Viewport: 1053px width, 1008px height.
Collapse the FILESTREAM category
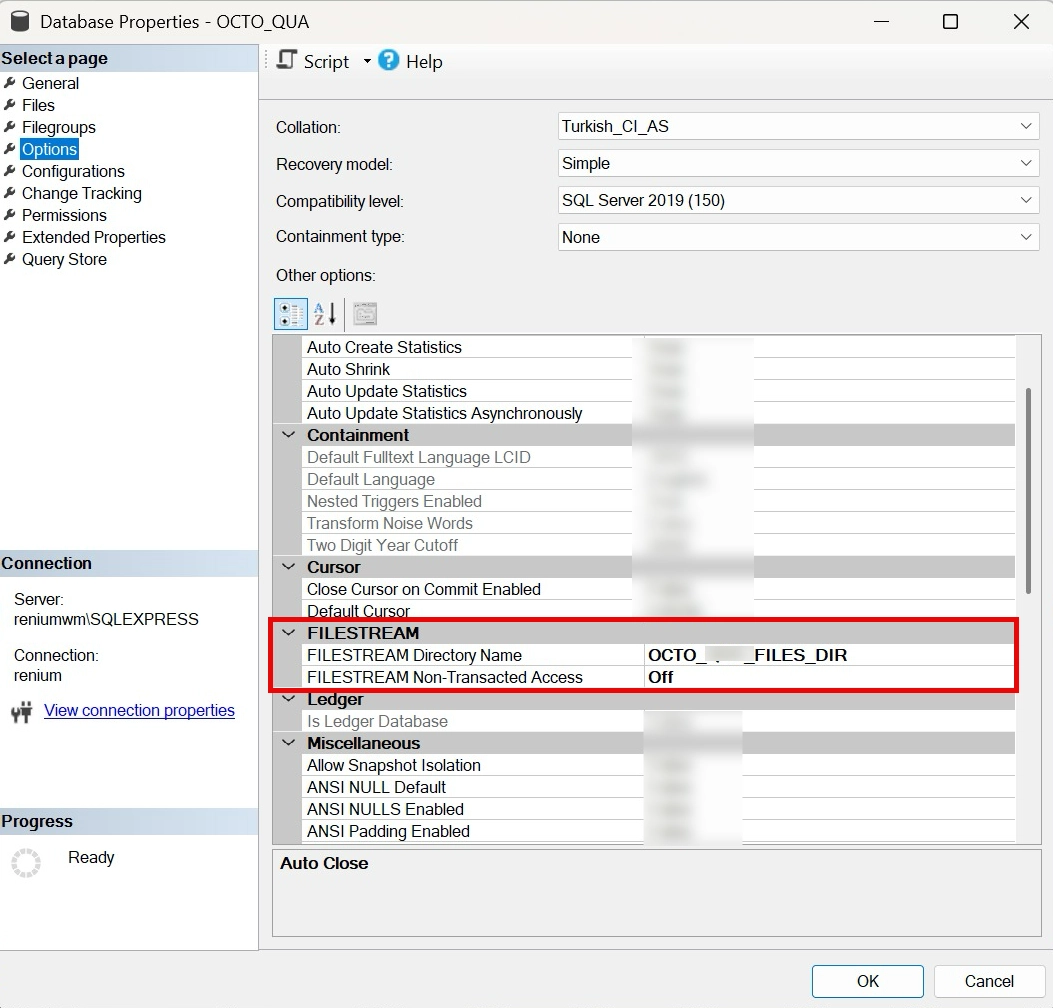coord(289,633)
